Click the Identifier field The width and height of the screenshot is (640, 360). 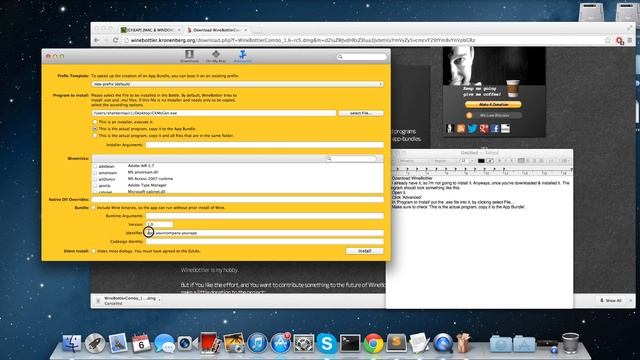264,233
